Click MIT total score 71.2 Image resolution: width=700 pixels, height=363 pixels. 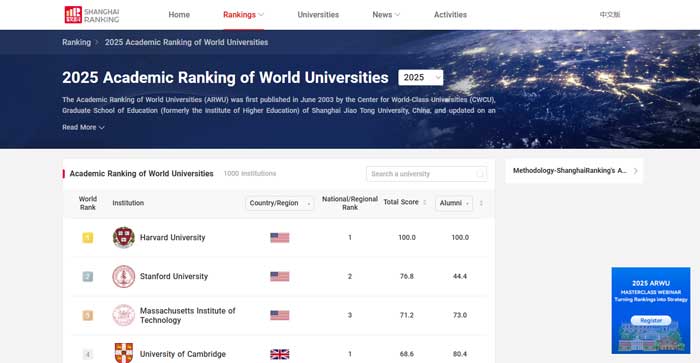click(x=407, y=315)
